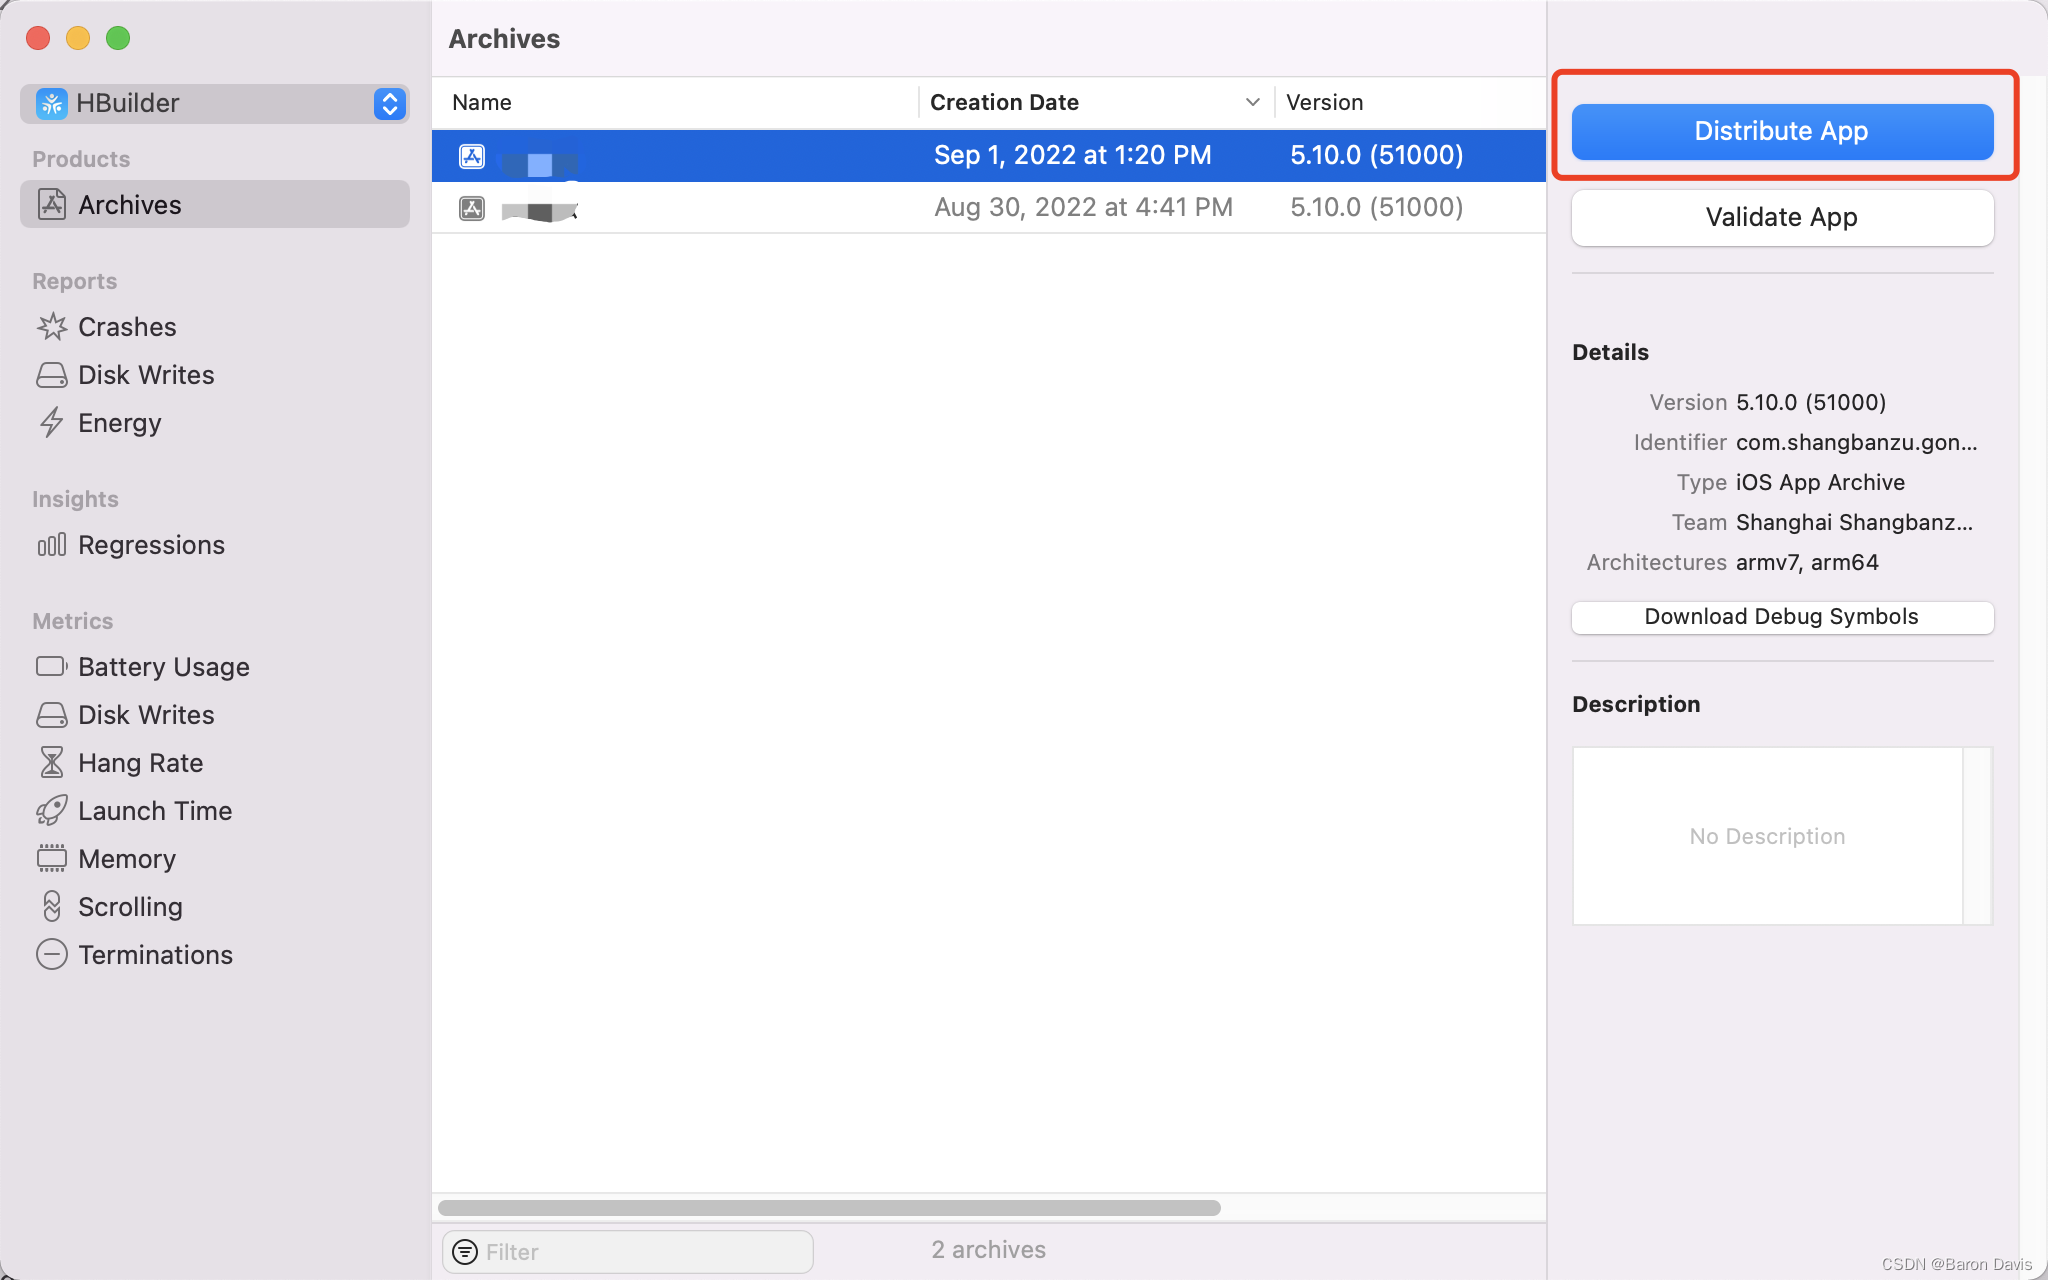
Task: Open the Disk Writes report icon
Action: click(52, 375)
